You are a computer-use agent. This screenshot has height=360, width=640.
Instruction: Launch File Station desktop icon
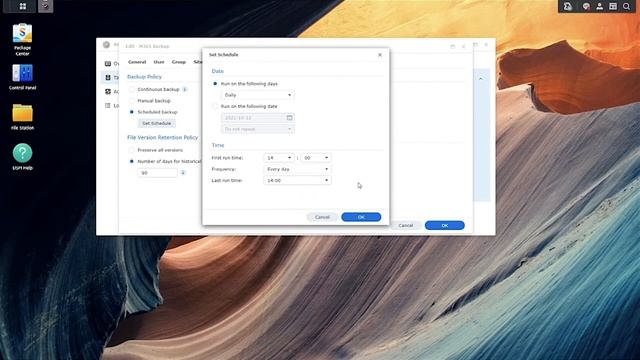[x=22, y=117]
